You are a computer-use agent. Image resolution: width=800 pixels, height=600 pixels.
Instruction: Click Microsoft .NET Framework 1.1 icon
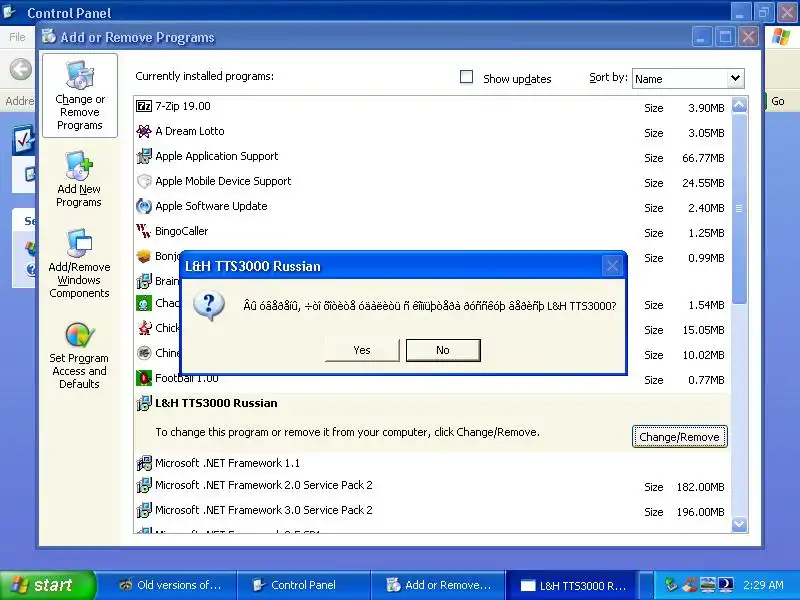pyautogui.click(x=144, y=463)
